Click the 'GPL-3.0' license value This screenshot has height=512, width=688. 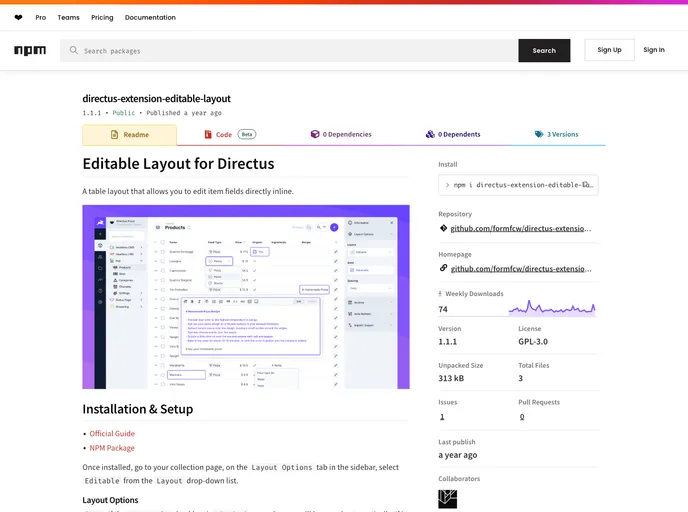click(x=533, y=341)
